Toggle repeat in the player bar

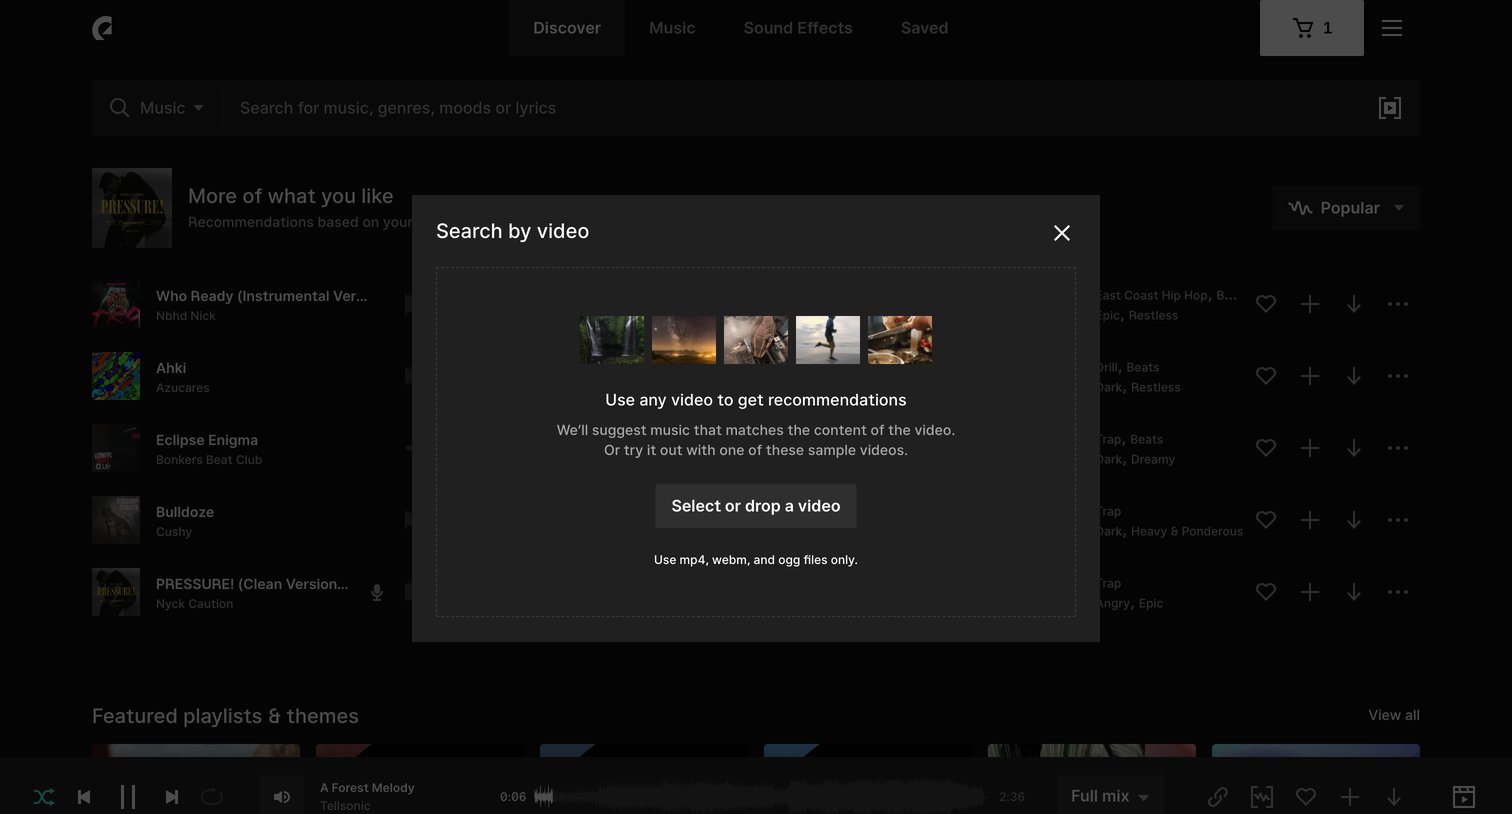212,797
